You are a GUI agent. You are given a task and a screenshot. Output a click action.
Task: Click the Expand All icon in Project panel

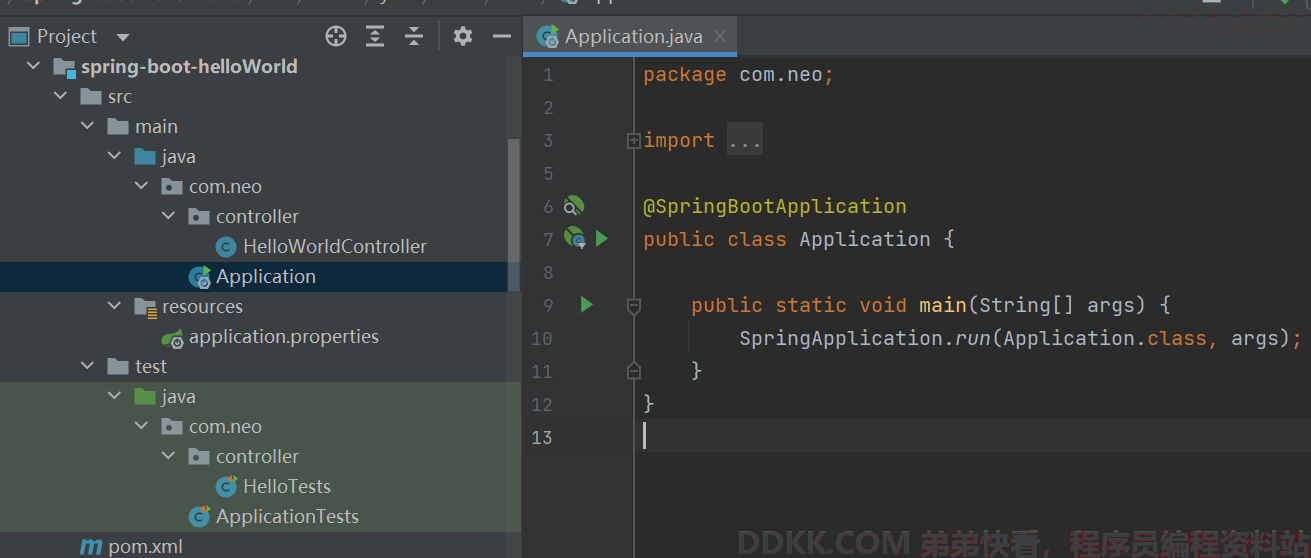pos(375,37)
